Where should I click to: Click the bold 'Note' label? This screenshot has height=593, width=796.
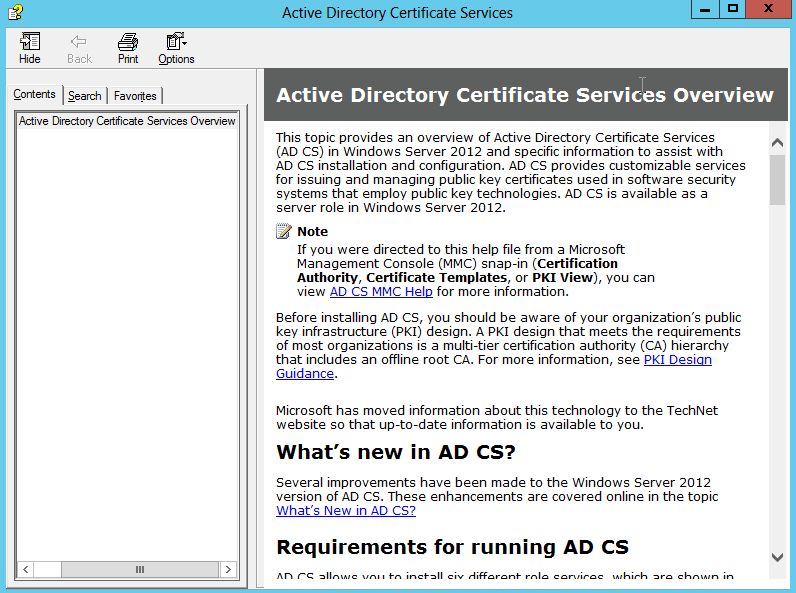[x=313, y=232]
